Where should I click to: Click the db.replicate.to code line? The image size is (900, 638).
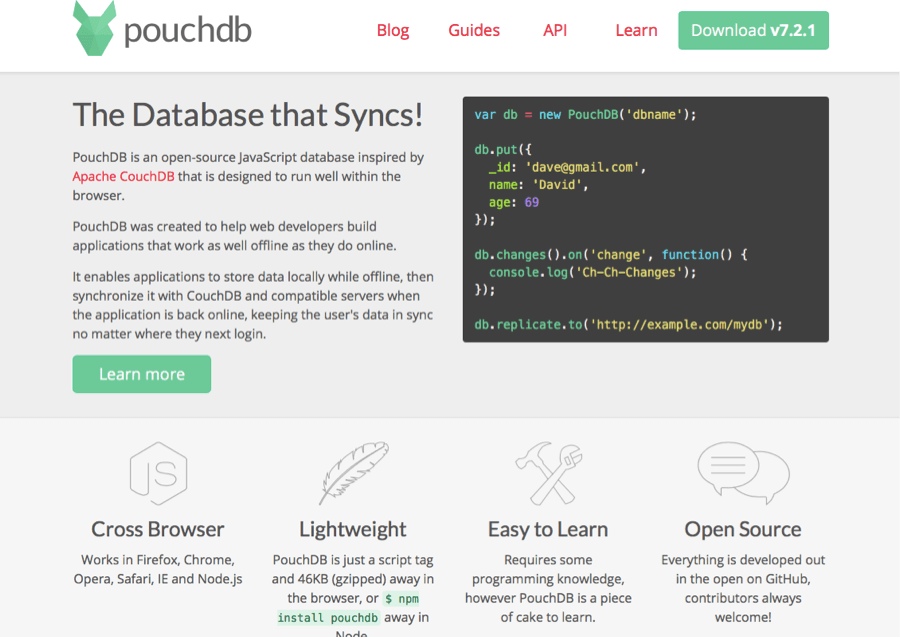tap(628, 325)
